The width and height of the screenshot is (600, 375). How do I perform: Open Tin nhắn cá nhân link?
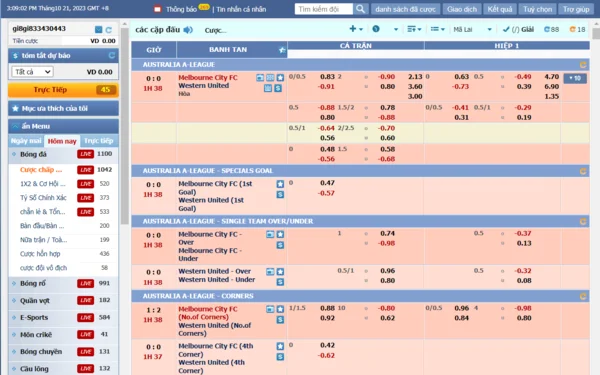click(241, 9)
